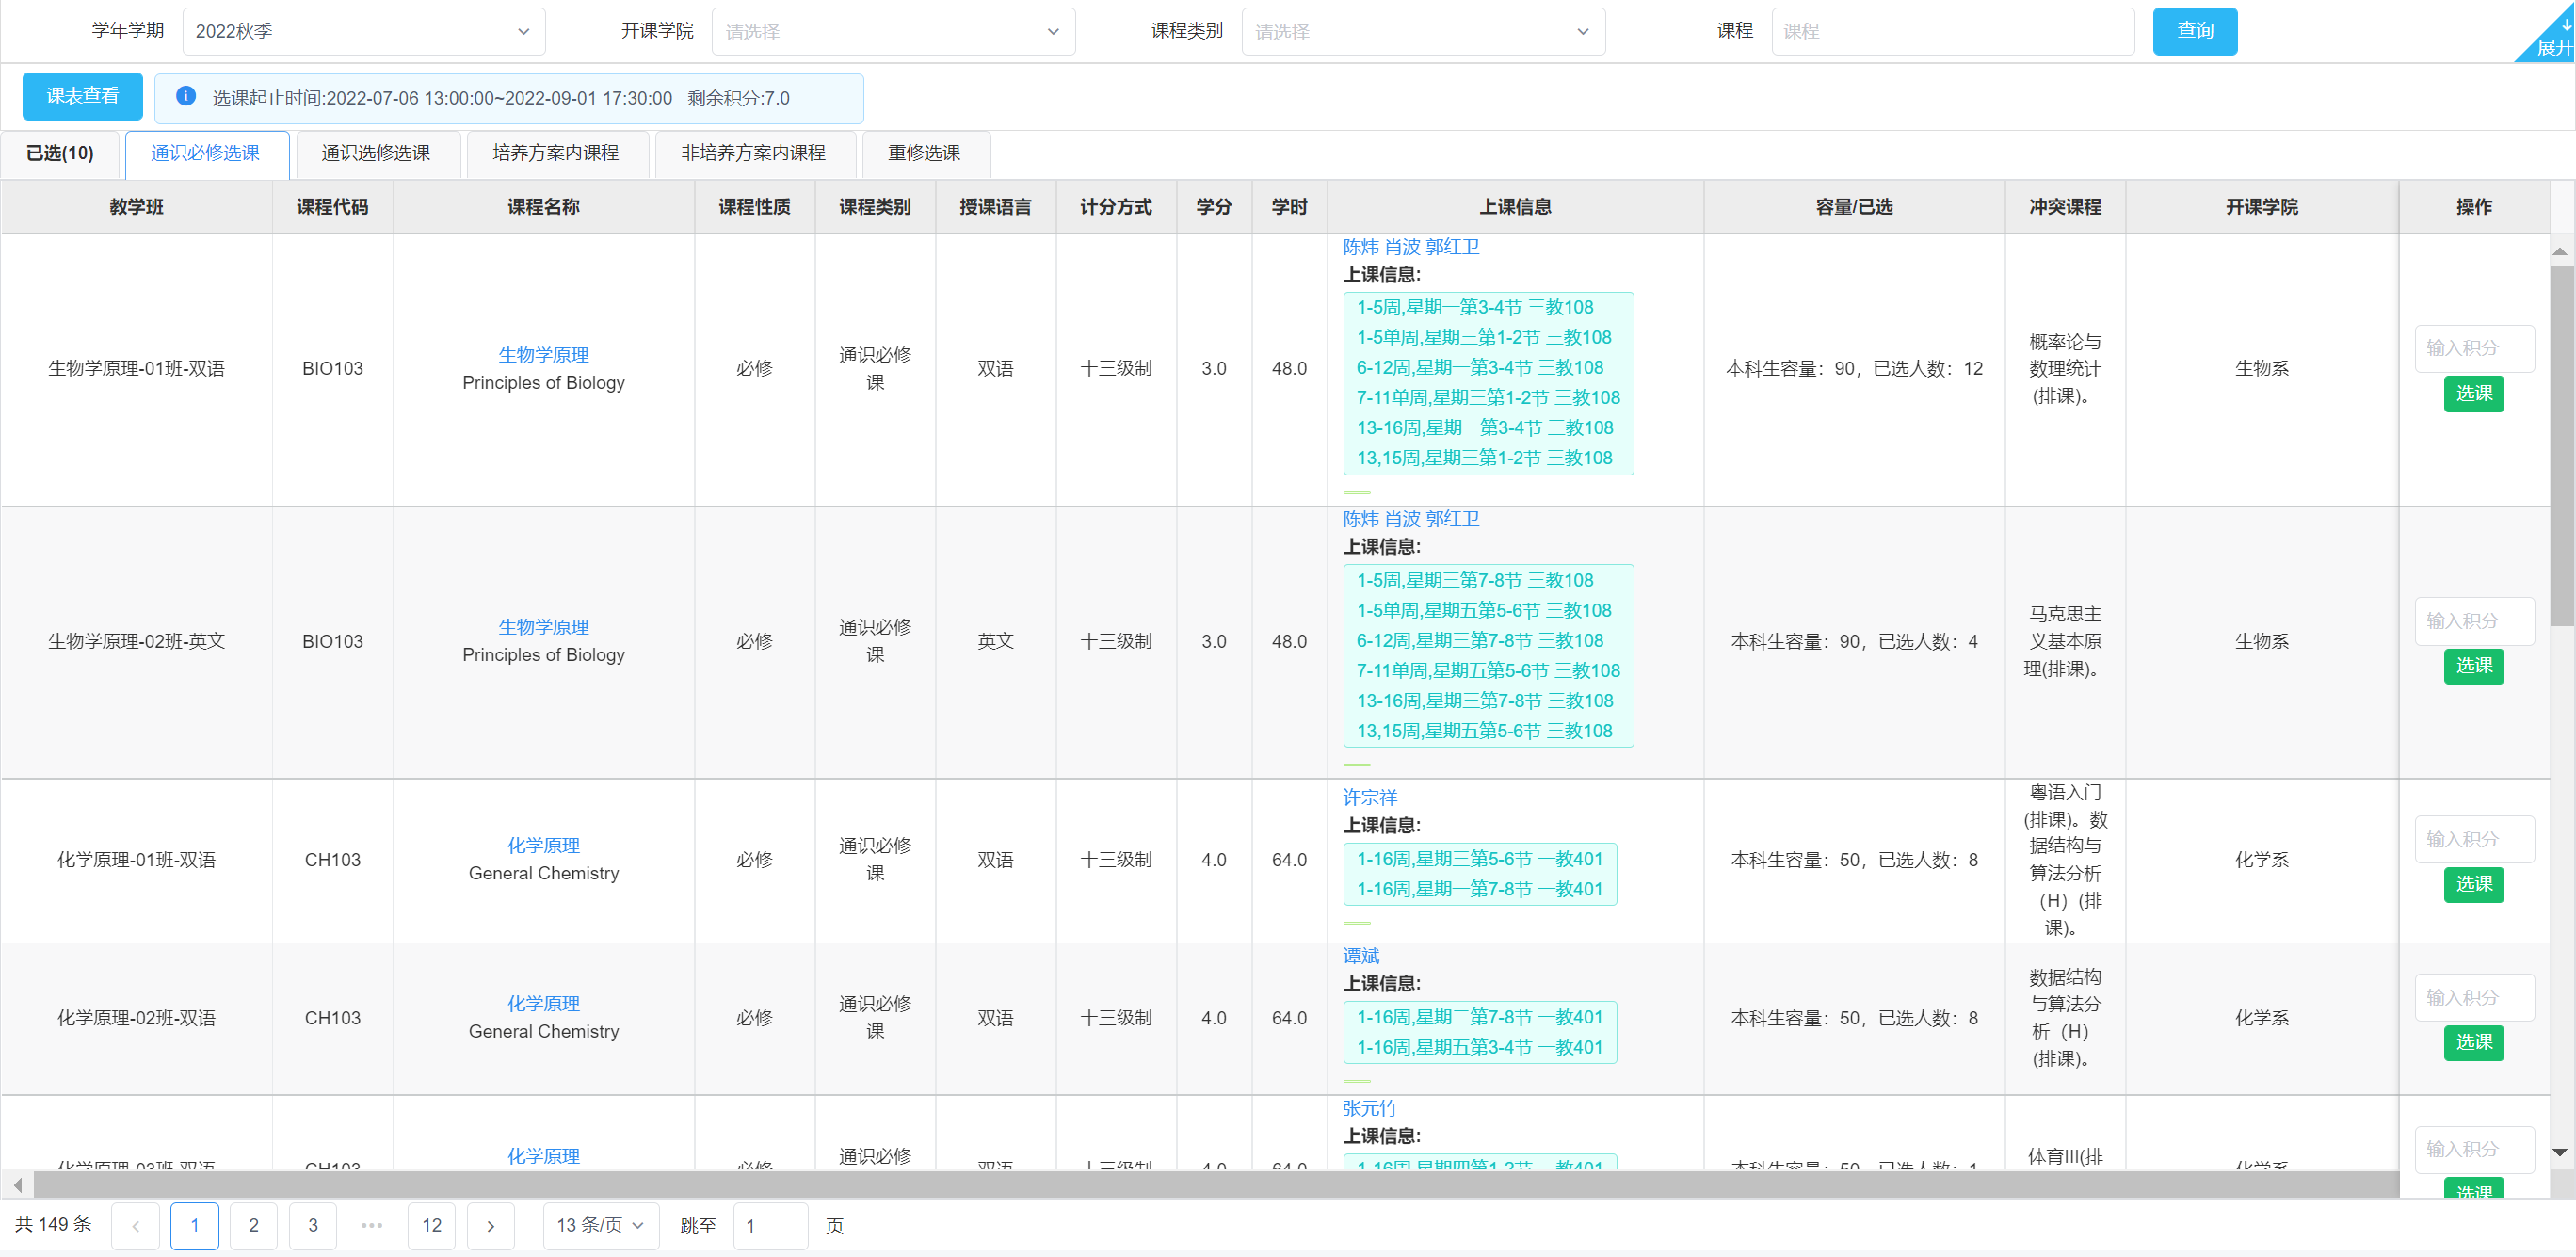Click cell 生物学原理-02班-英文

click(x=136, y=641)
